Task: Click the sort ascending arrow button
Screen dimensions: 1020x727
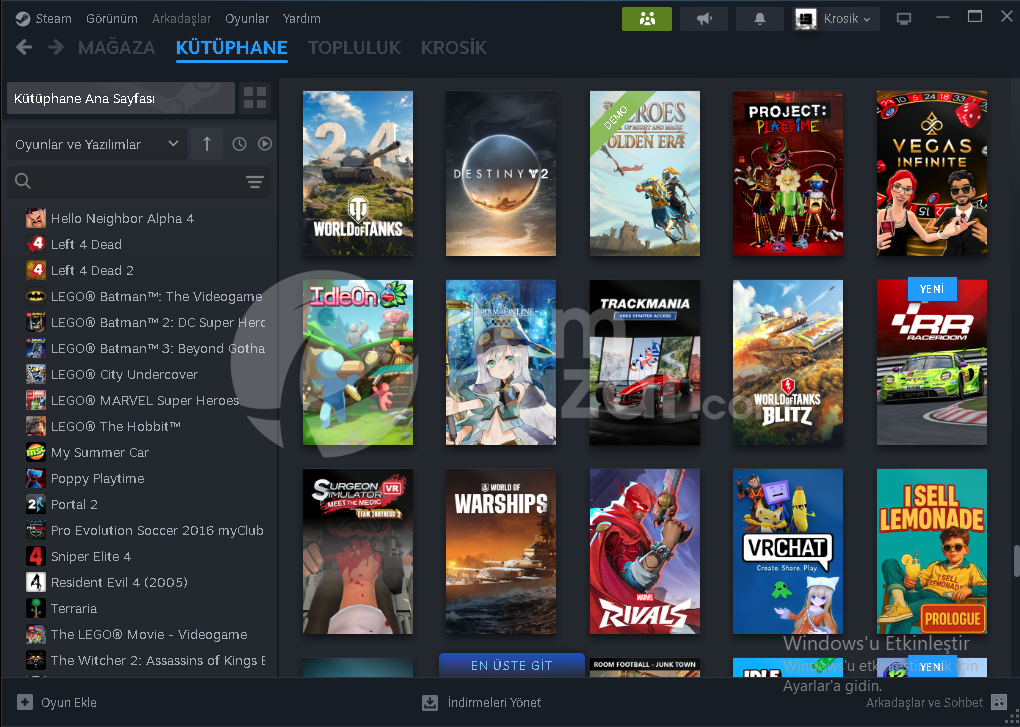Action: point(207,144)
